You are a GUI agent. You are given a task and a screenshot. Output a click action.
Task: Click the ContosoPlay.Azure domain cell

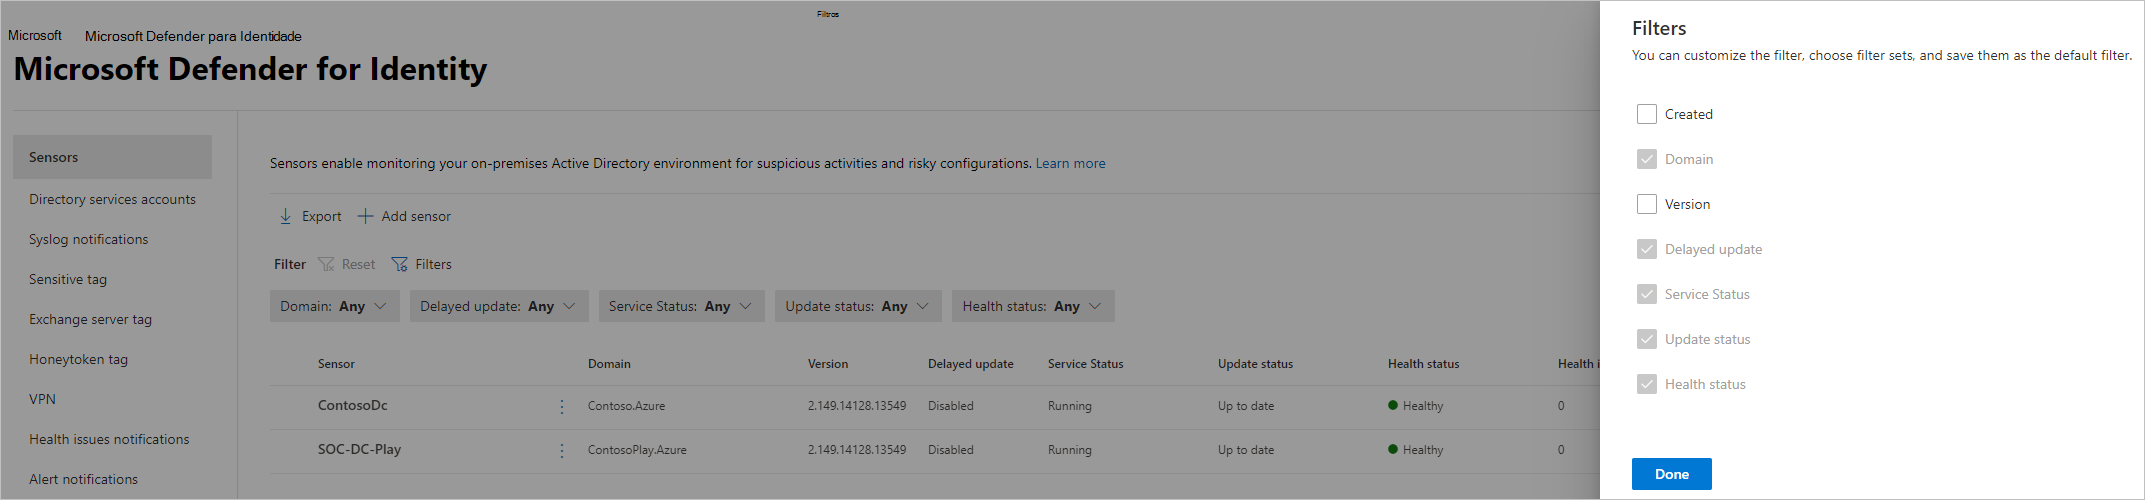(637, 450)
